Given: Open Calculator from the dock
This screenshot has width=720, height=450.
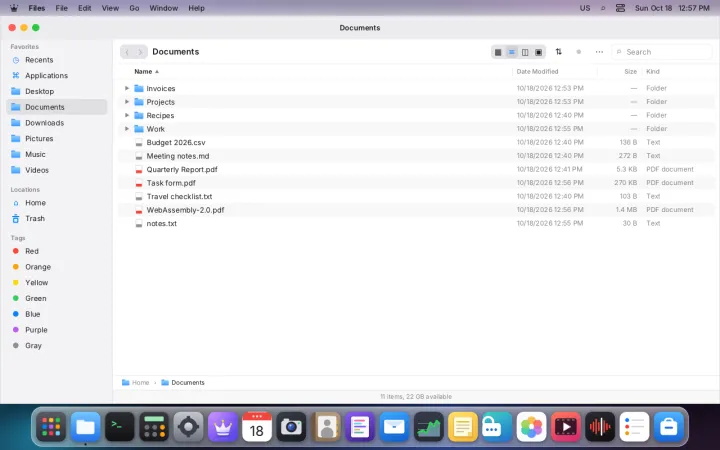Looking at the screenshot, I should (154, 427).
